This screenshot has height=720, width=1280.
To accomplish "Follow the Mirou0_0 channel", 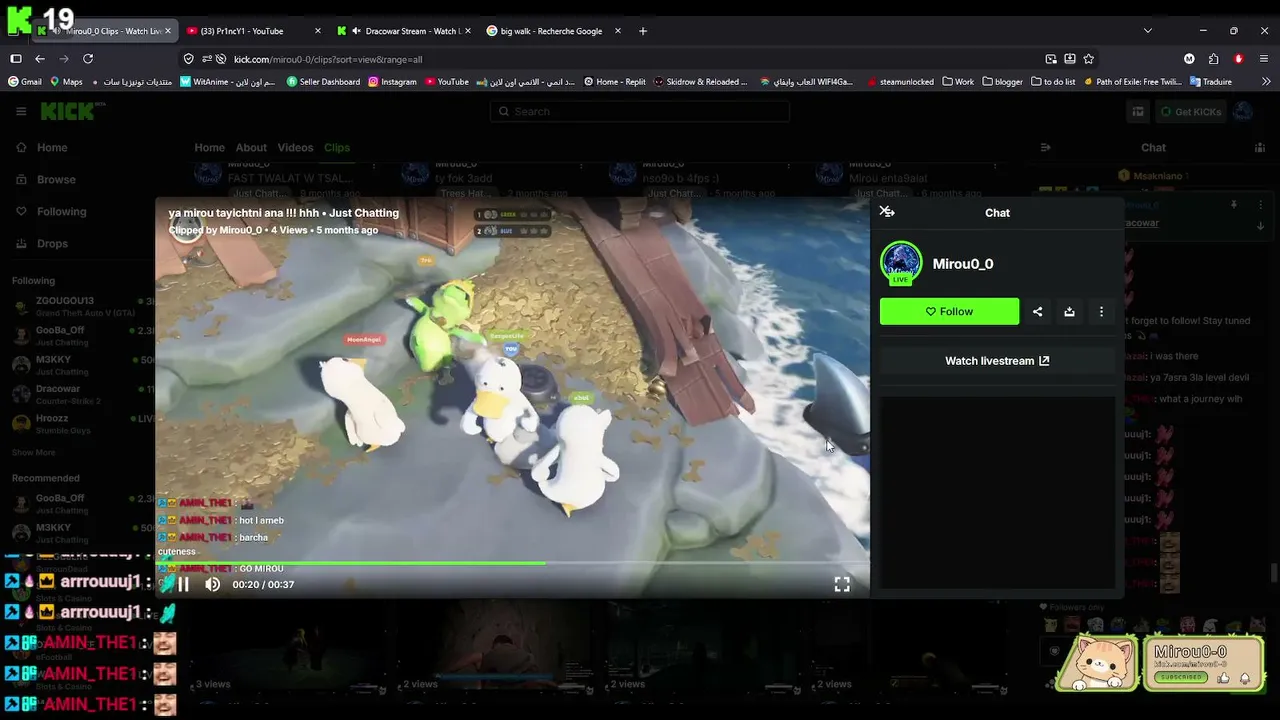I will pos(949,311).
